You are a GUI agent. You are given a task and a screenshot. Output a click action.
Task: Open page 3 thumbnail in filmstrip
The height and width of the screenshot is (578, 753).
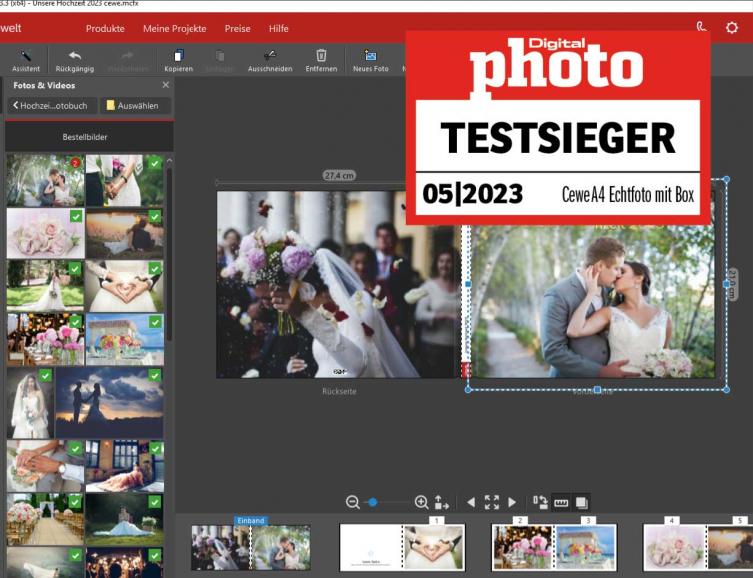pos(585,547)
